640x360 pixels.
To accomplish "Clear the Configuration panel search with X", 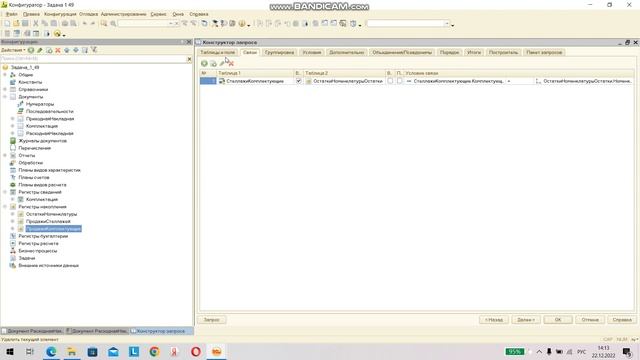I will pyautogui.click(x=189, y=59).
